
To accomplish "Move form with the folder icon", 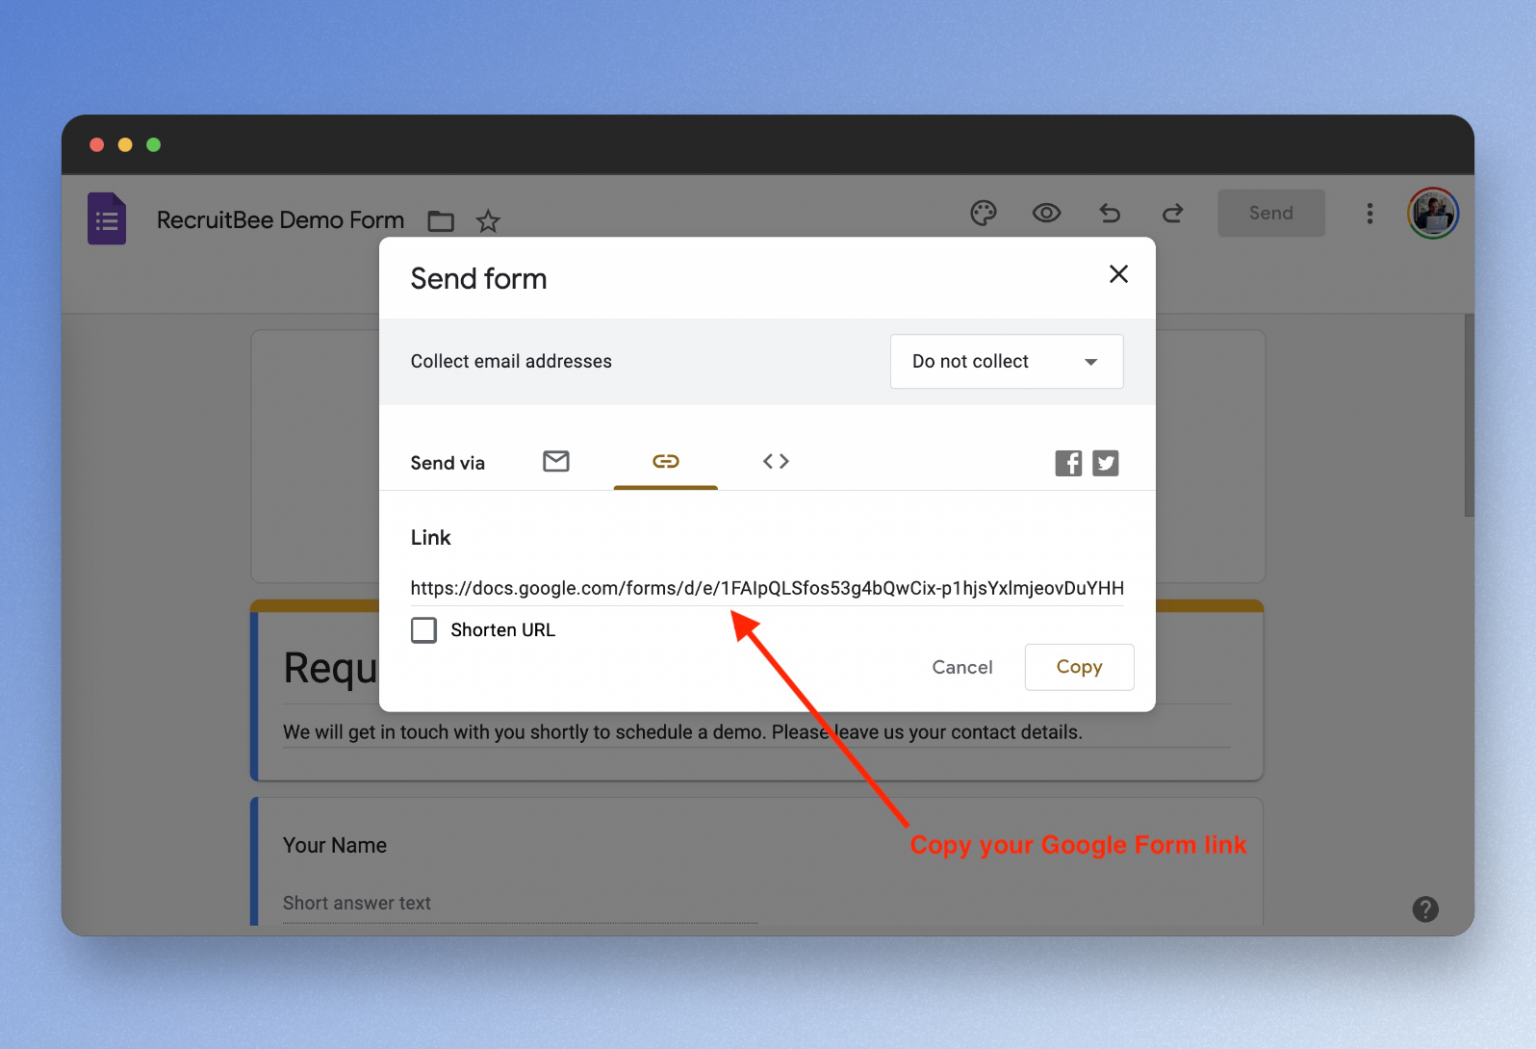I will pos(440,221).
